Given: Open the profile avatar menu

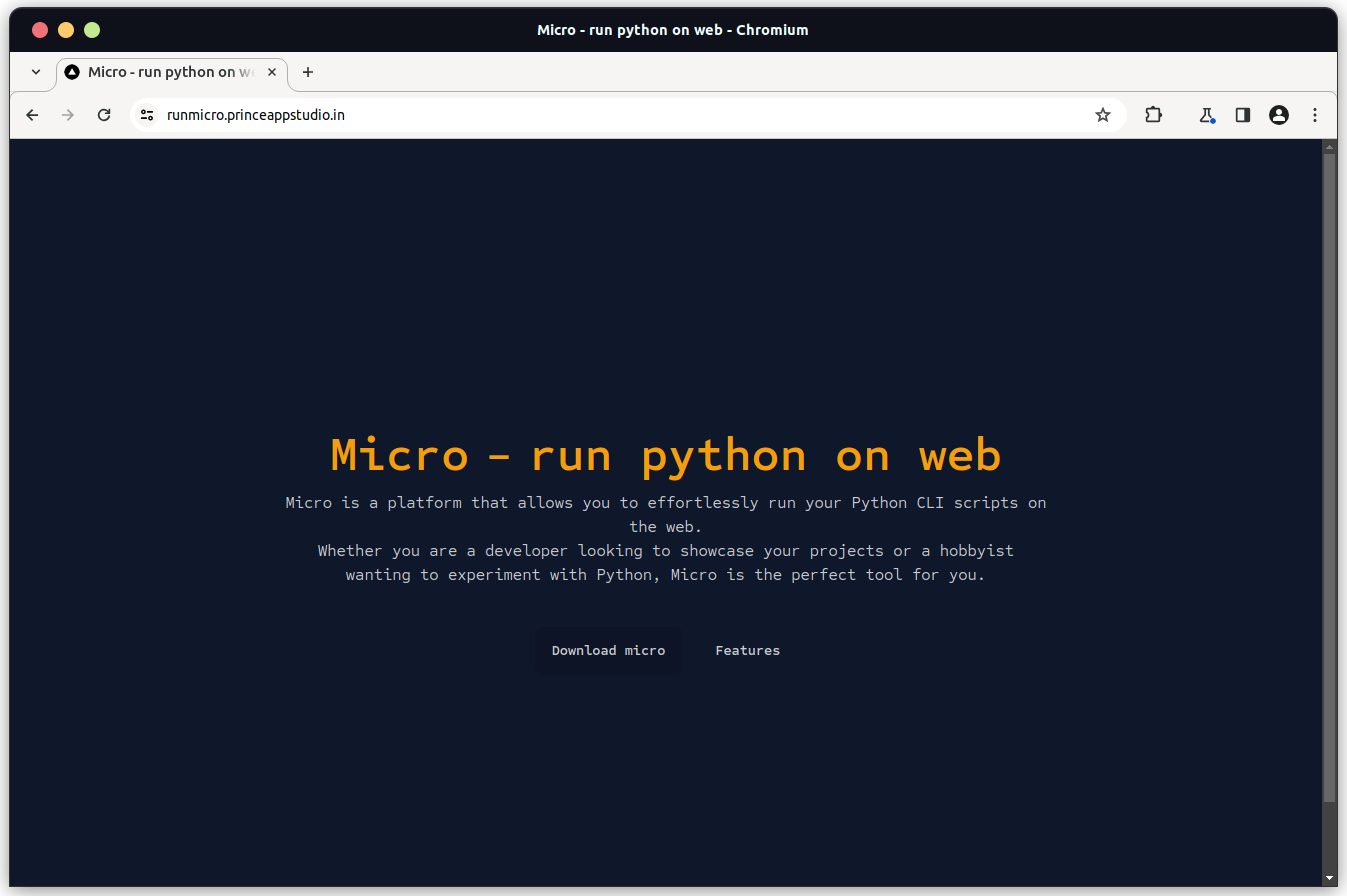Looking at the screenshot, I should click(1279, 115).
